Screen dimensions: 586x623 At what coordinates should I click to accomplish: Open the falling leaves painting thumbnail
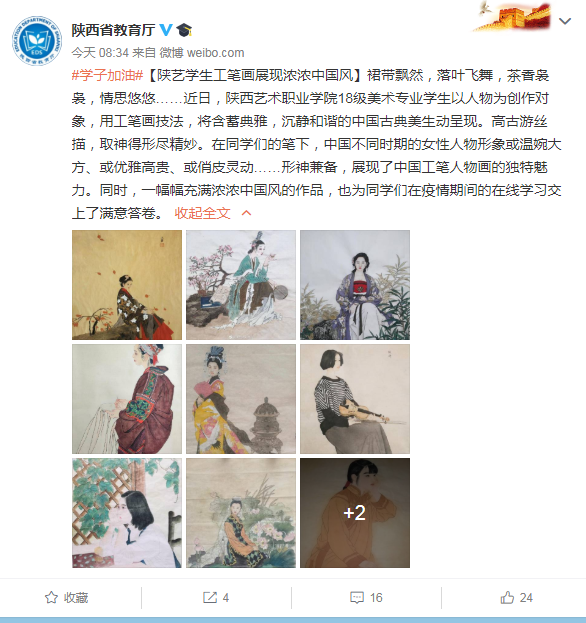[127, 285]
